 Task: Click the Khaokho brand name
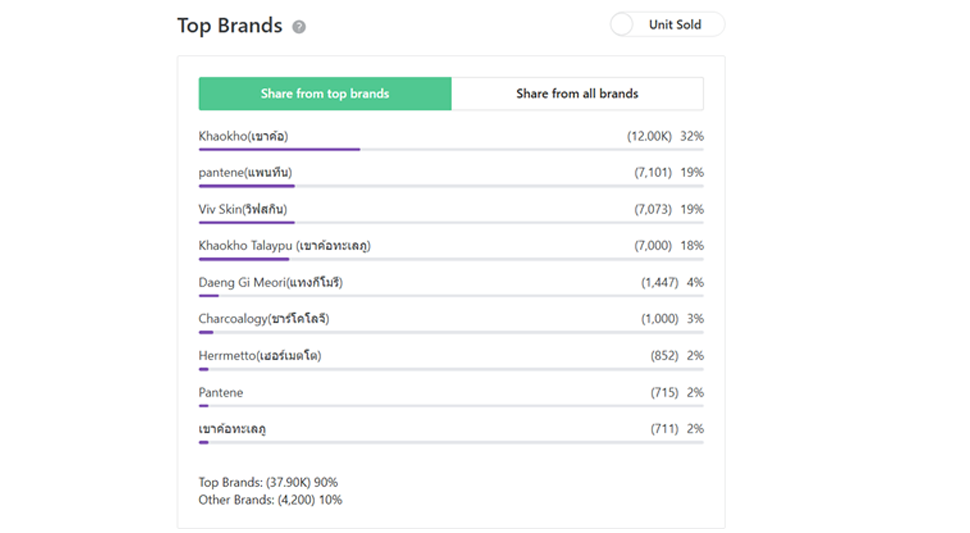coord(243,136)
